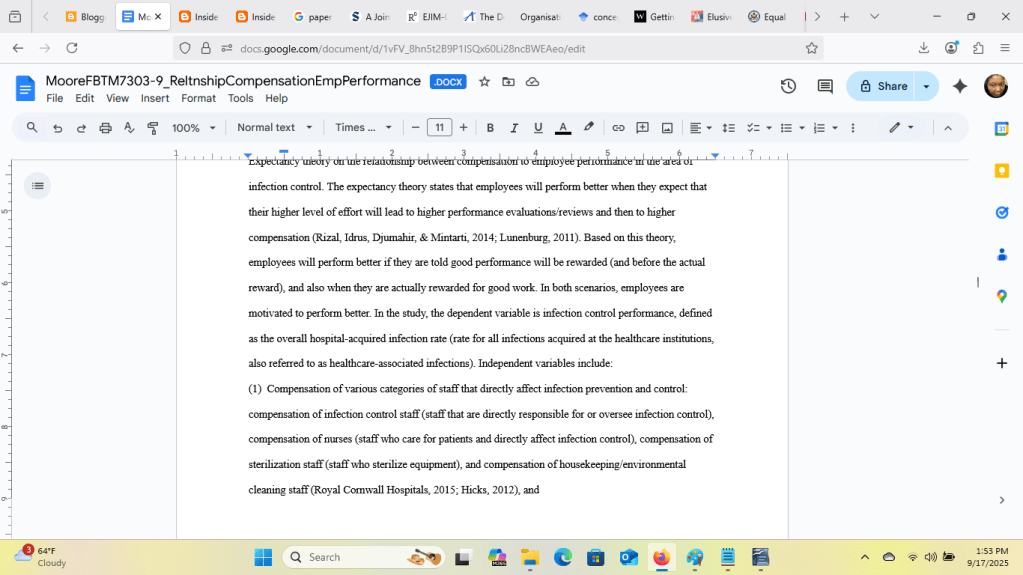Expand the Times font dropdown
1023x575 pixels.
coord(363,128)
